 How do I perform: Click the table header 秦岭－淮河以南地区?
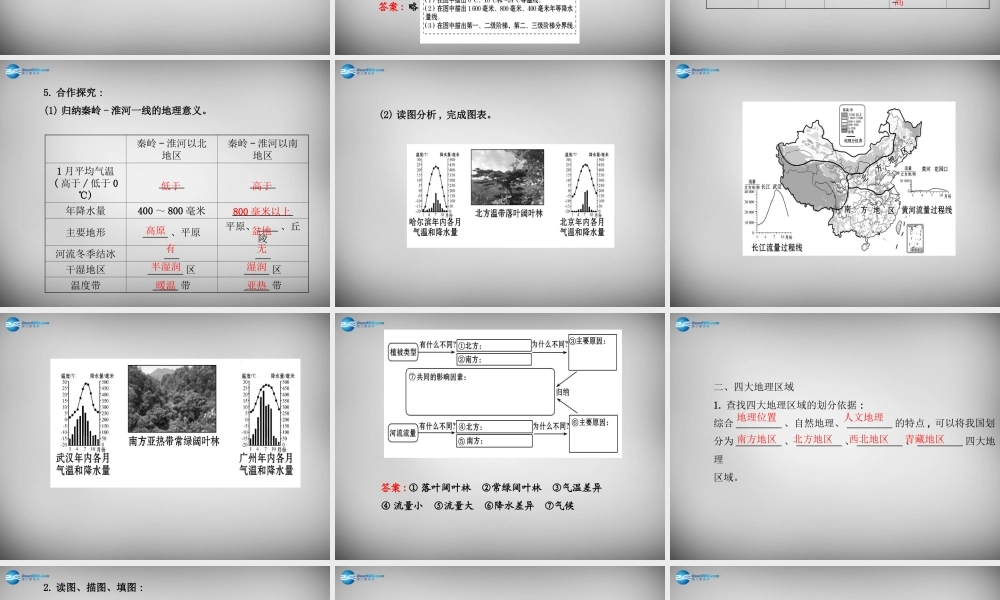coord(263,149)
